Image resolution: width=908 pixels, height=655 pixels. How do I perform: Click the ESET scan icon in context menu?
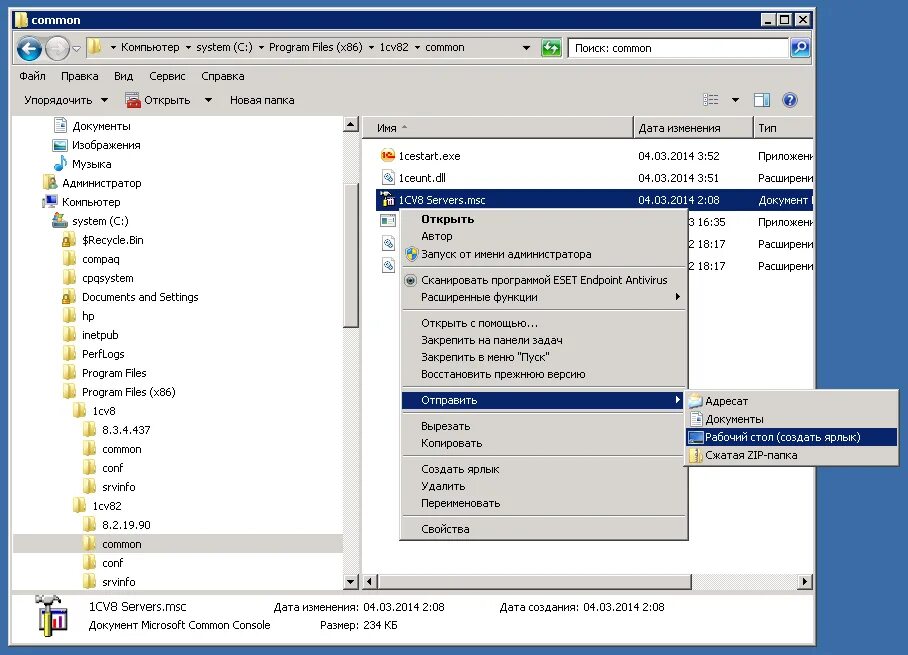point(411,280)
